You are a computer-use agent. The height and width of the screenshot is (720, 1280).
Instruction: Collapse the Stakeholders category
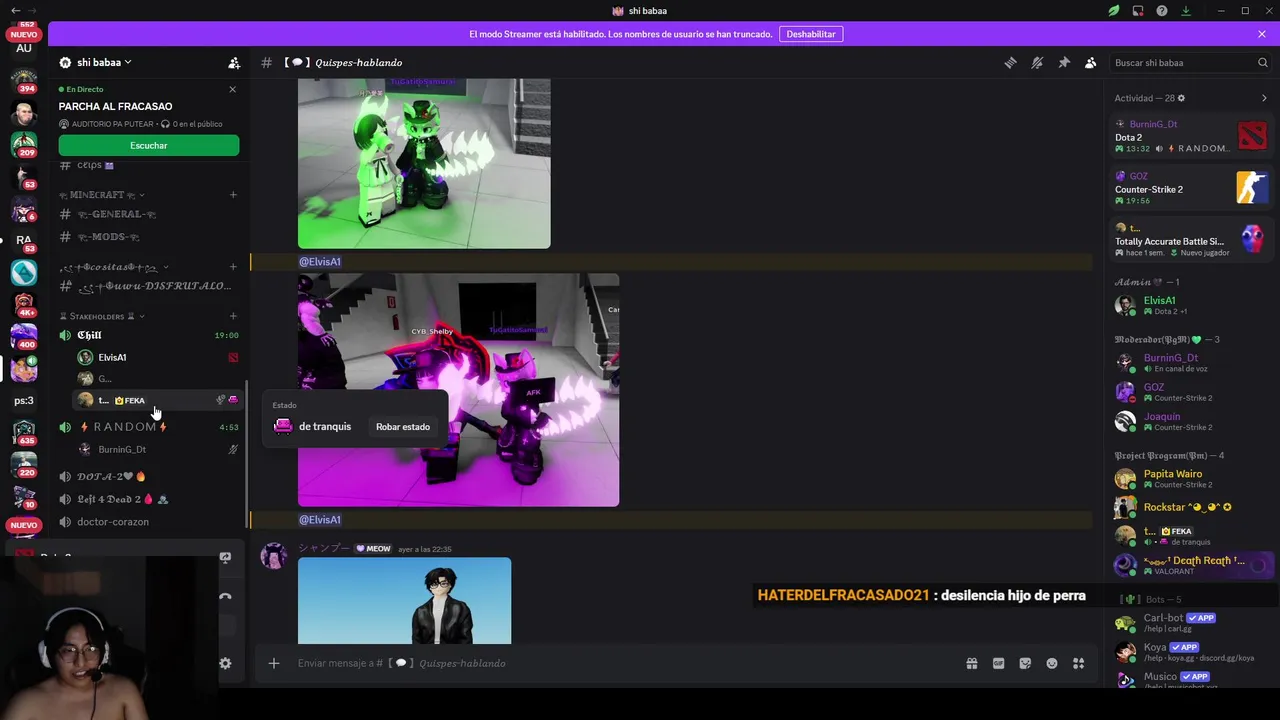coord(102,316)
